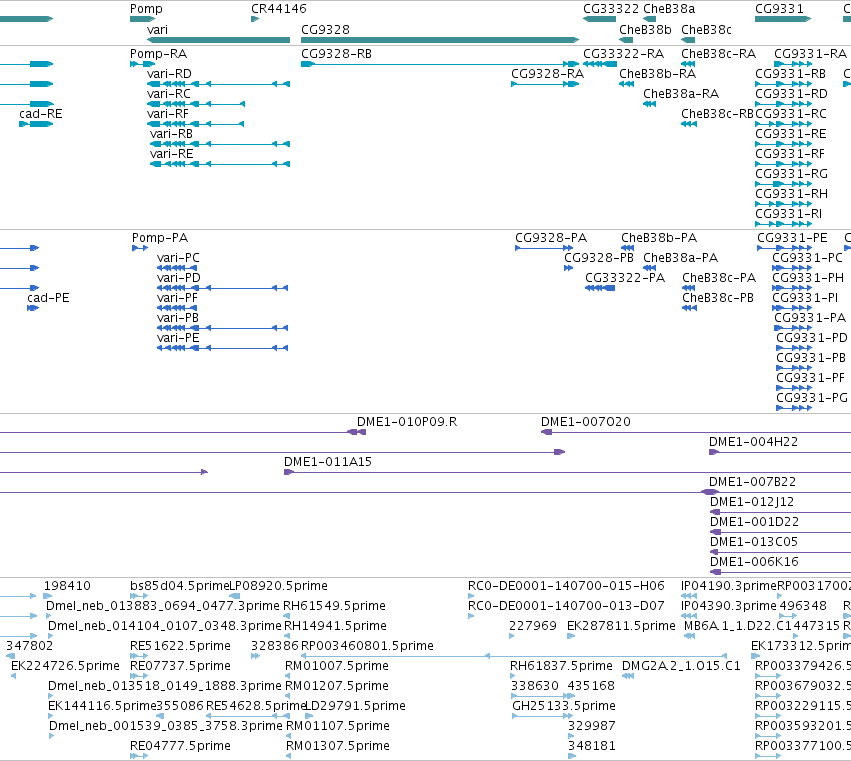
Task: Select the Pomp-PA protein label
Action: click(x=160, y=238)
